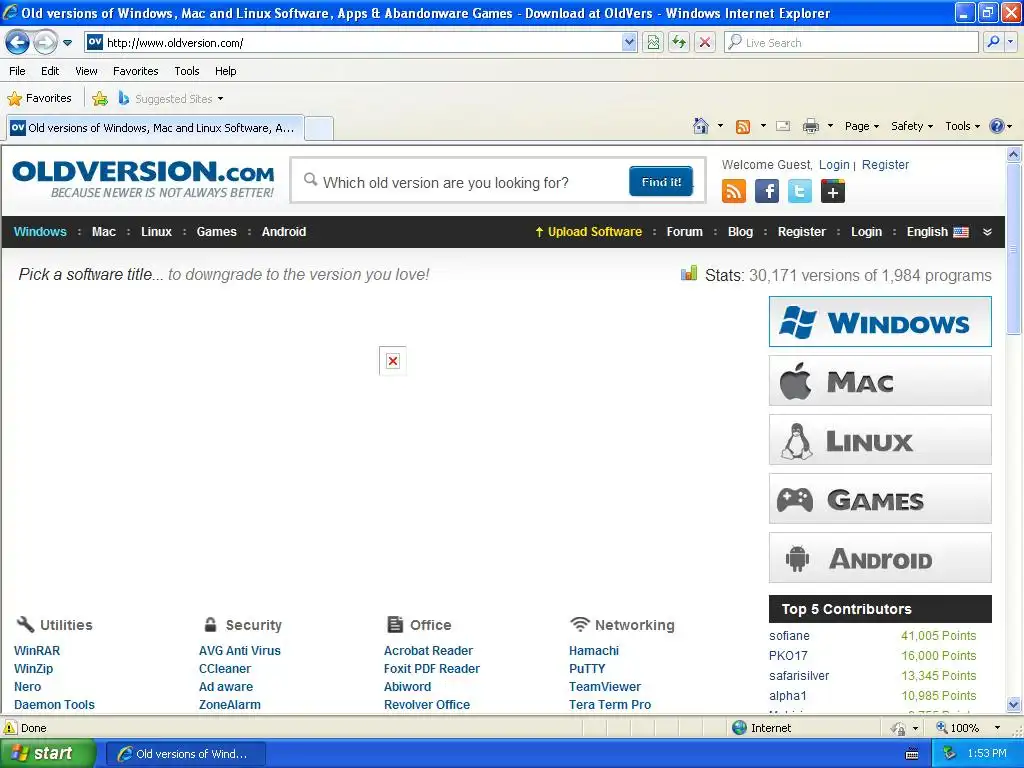
Task: Click the Print icon in command bar
Action: pos(810,126)
